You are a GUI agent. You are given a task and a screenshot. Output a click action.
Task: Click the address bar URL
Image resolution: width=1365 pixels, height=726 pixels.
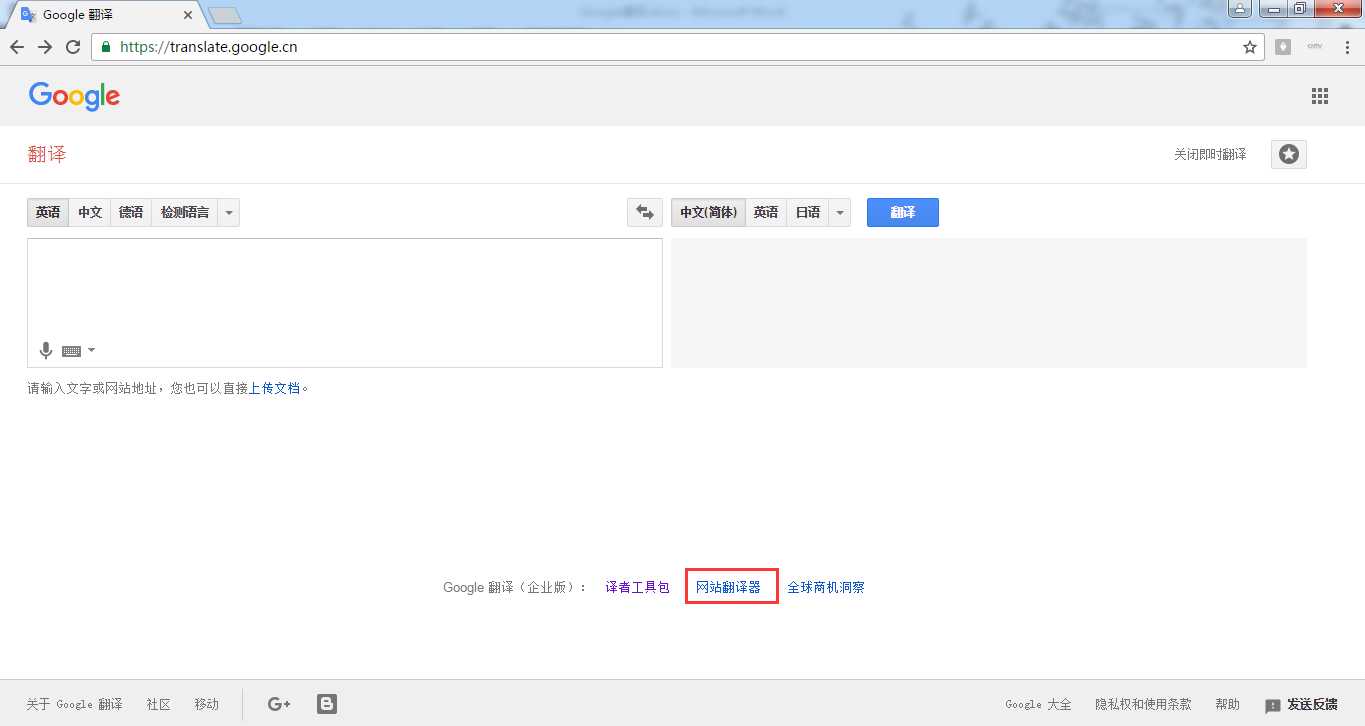(208, 47)
